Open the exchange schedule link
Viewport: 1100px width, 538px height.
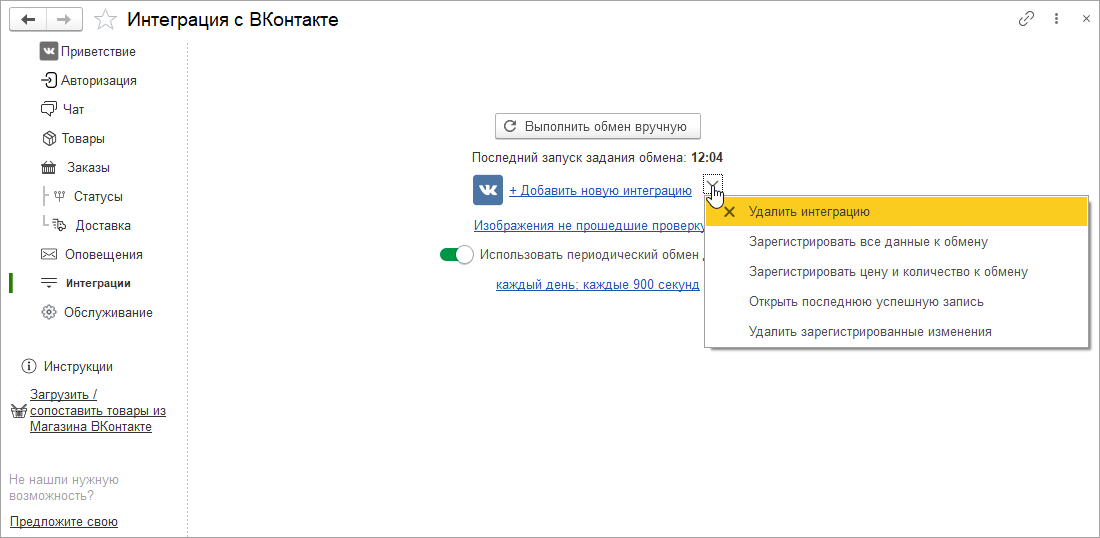click(x=597, y=285)
